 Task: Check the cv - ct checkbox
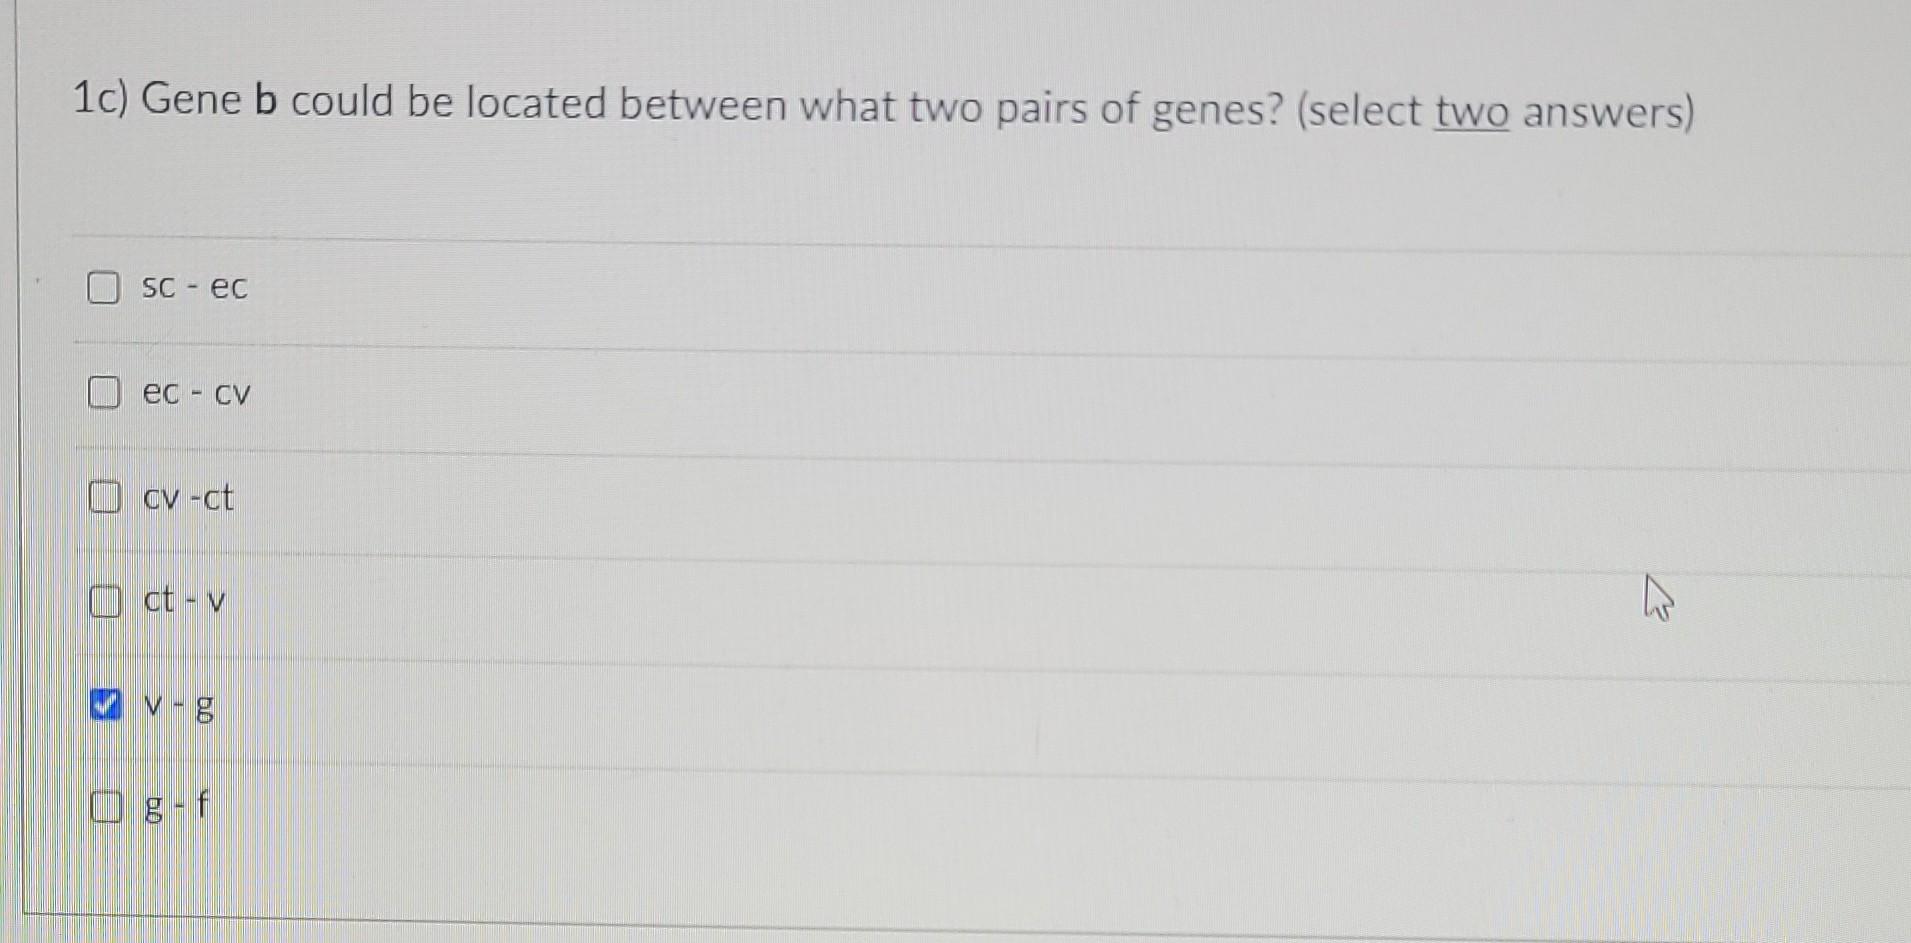[103, 496]
